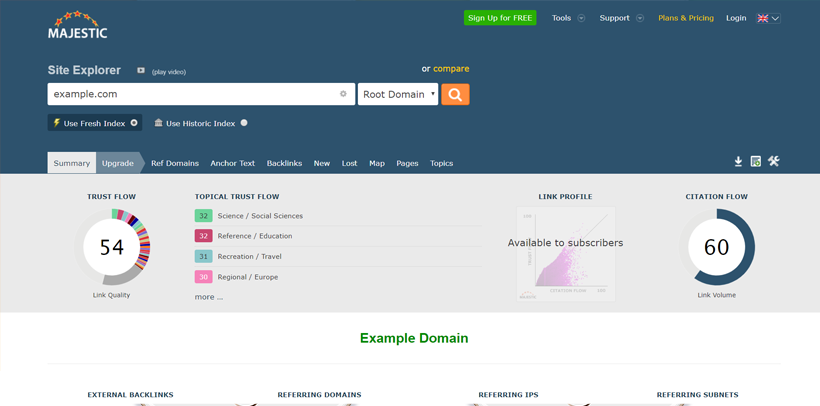Click the Link Quality label
Image resolution: width=820 pixels, height=406 pixels.
coord(111,295)
